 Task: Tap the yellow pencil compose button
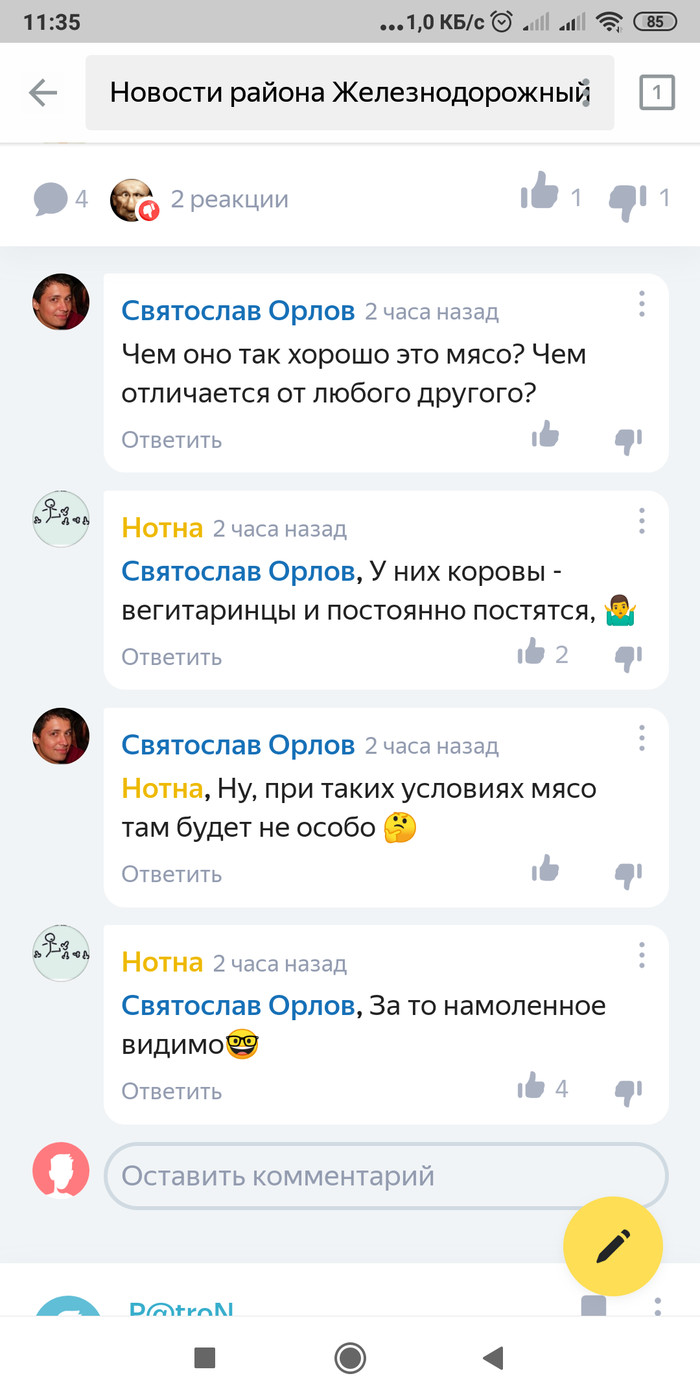(x=612, y=1247)
